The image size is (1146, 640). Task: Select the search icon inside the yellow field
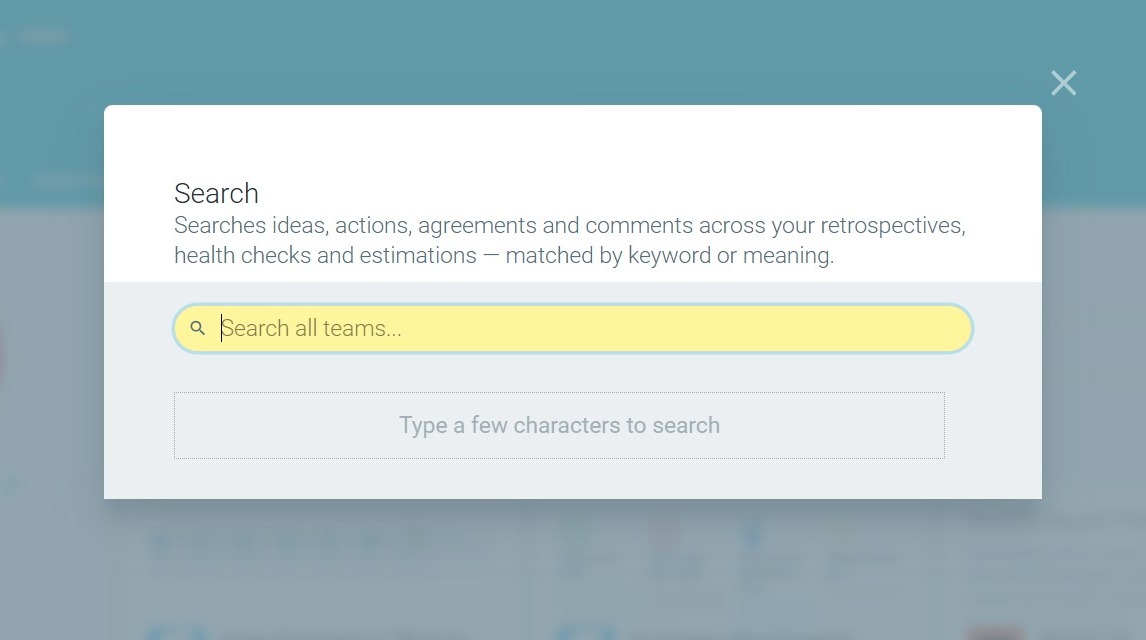click(197, 328)
